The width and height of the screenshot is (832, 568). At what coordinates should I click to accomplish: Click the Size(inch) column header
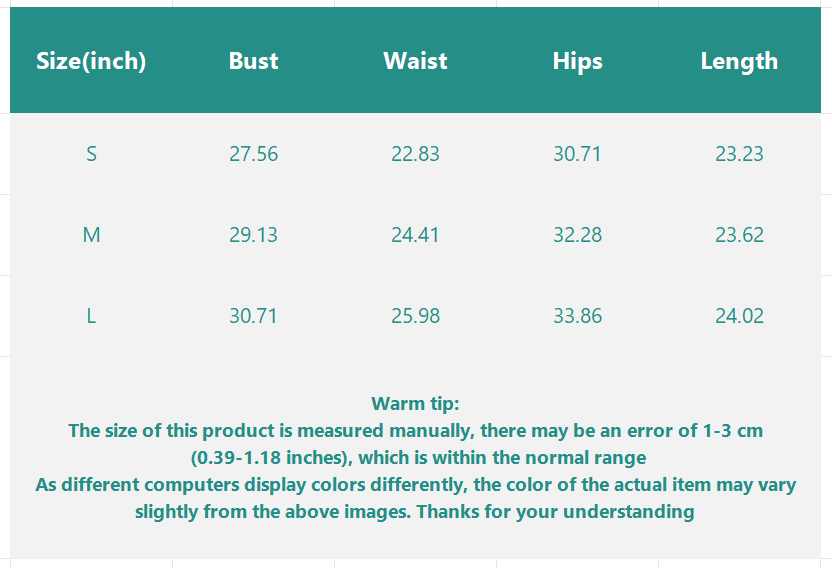click(91, 61)
